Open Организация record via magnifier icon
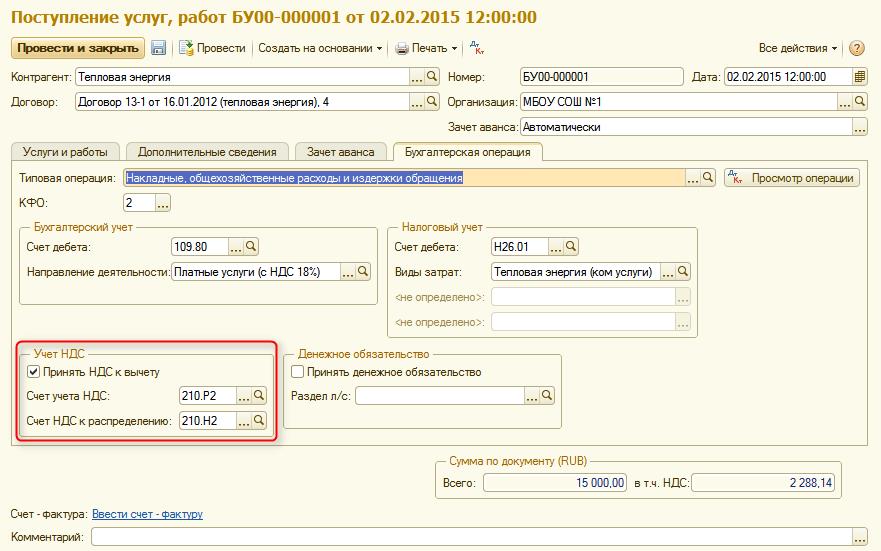881x551 pixels. pyautogui.click(x=860, y=102)
